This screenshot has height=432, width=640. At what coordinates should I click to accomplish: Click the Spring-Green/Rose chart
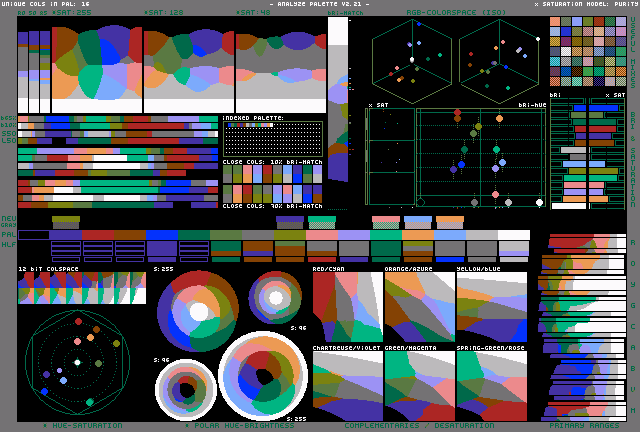pos(492,385)
